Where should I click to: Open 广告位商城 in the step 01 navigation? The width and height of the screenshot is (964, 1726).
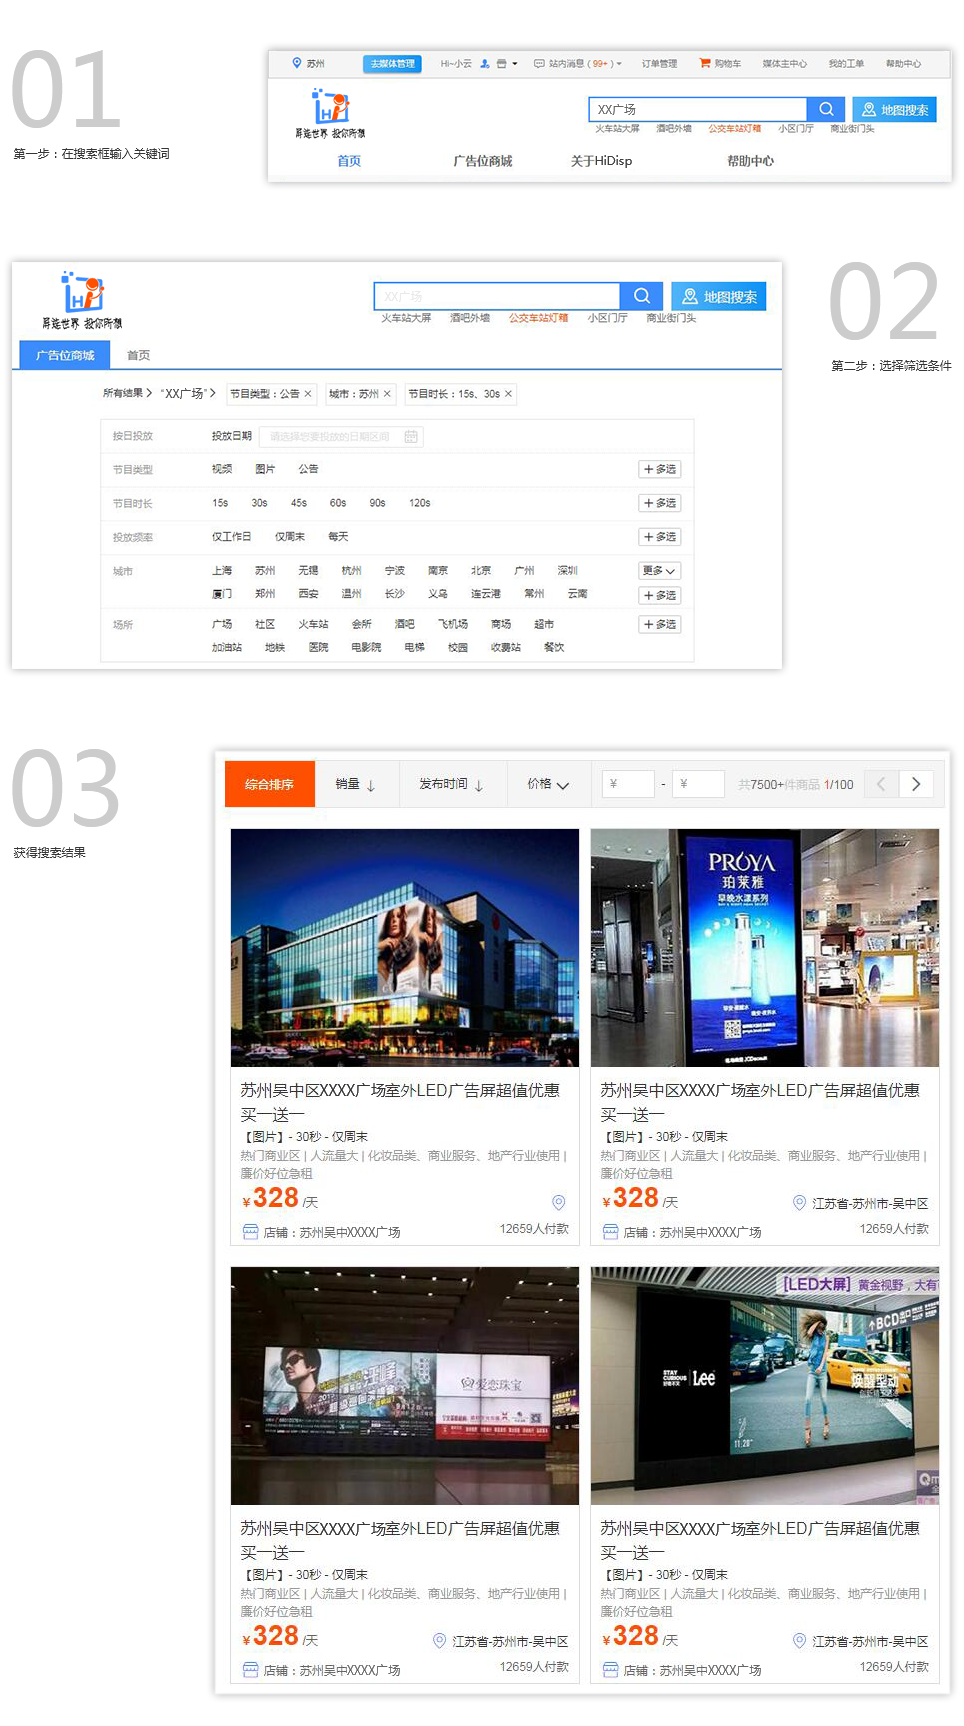(483, 161)
